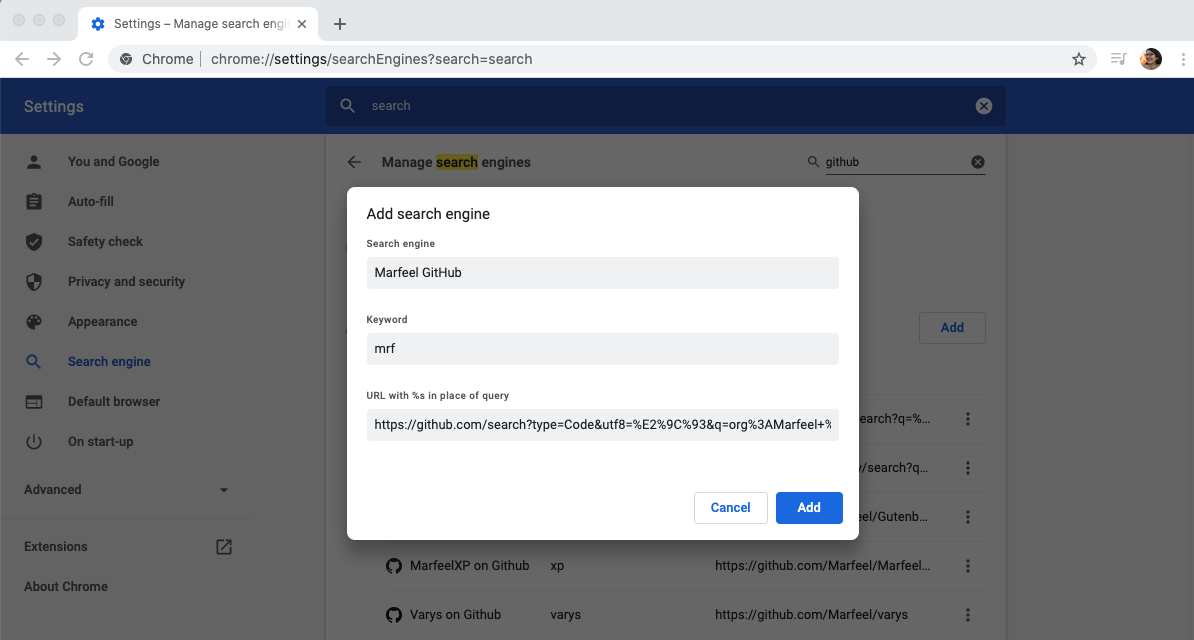Open the user profile avatar
Viewport: 1194px width, 640px height.
(x=1151, y=59)
